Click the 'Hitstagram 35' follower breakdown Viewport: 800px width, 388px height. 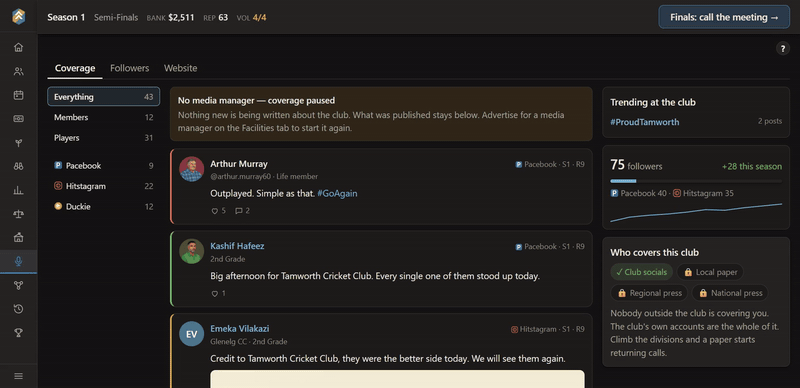(x=703, y=193)
